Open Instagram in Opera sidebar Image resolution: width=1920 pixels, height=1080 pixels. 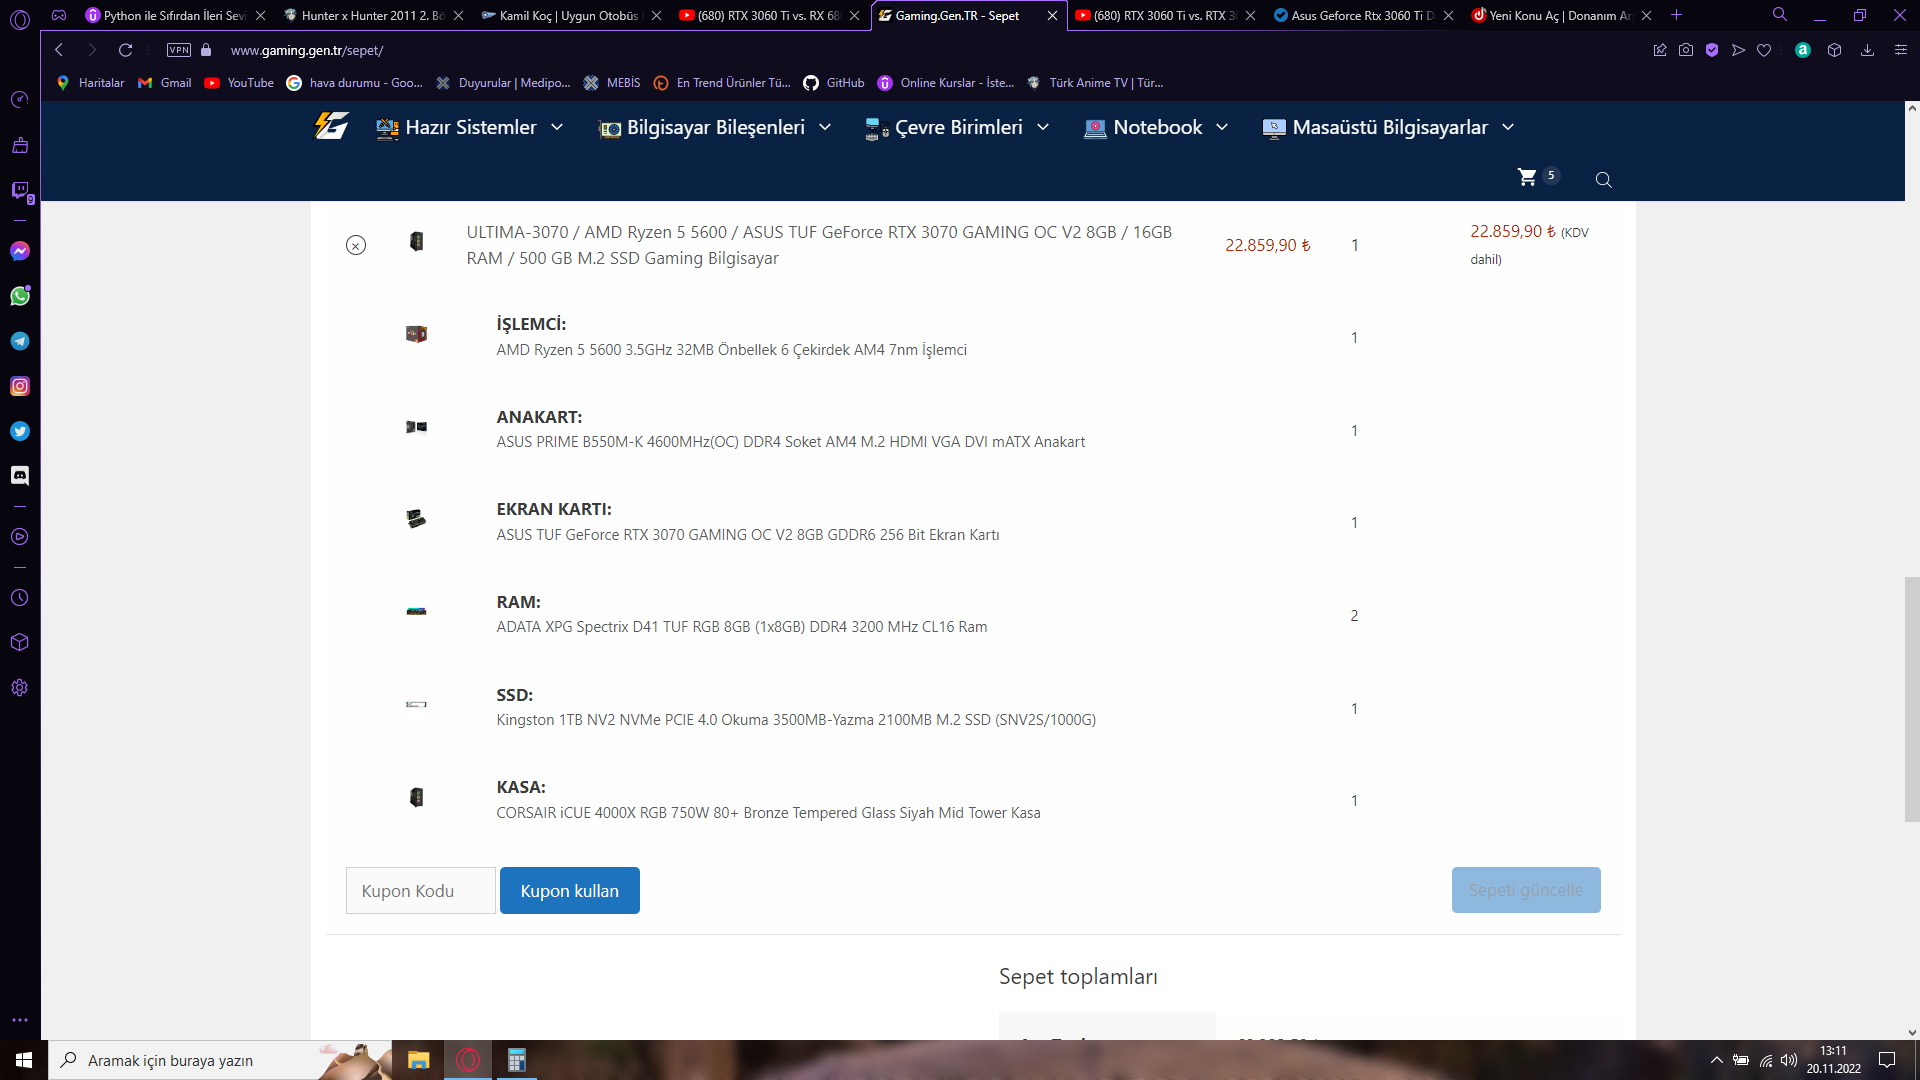[x=20, y=386]
